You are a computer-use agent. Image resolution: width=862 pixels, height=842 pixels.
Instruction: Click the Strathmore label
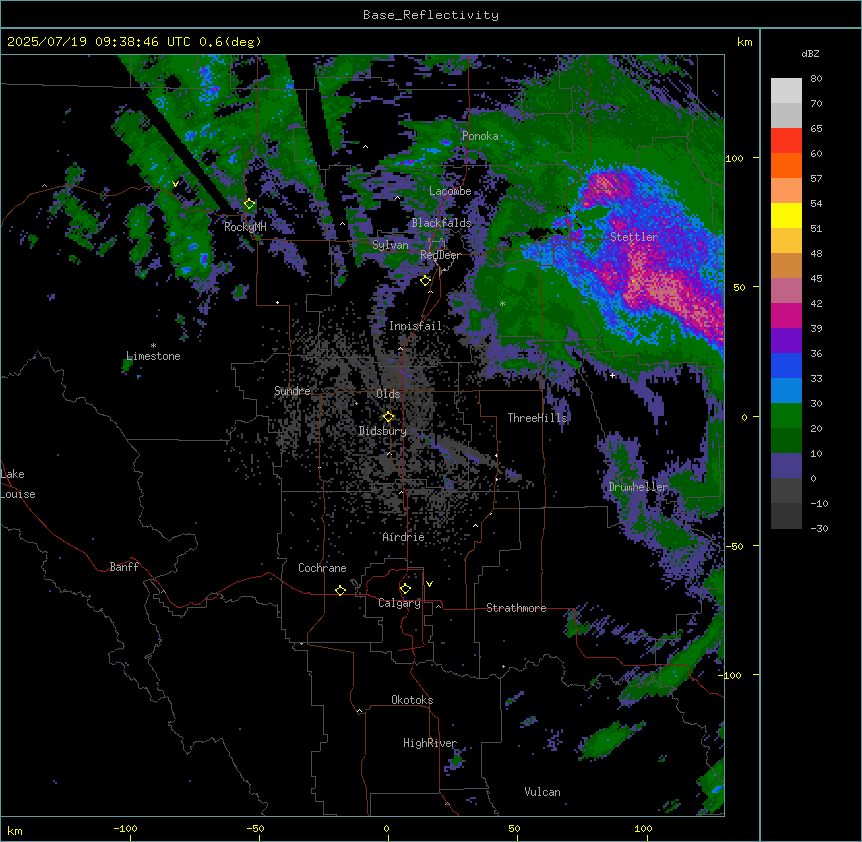point(516,608)
